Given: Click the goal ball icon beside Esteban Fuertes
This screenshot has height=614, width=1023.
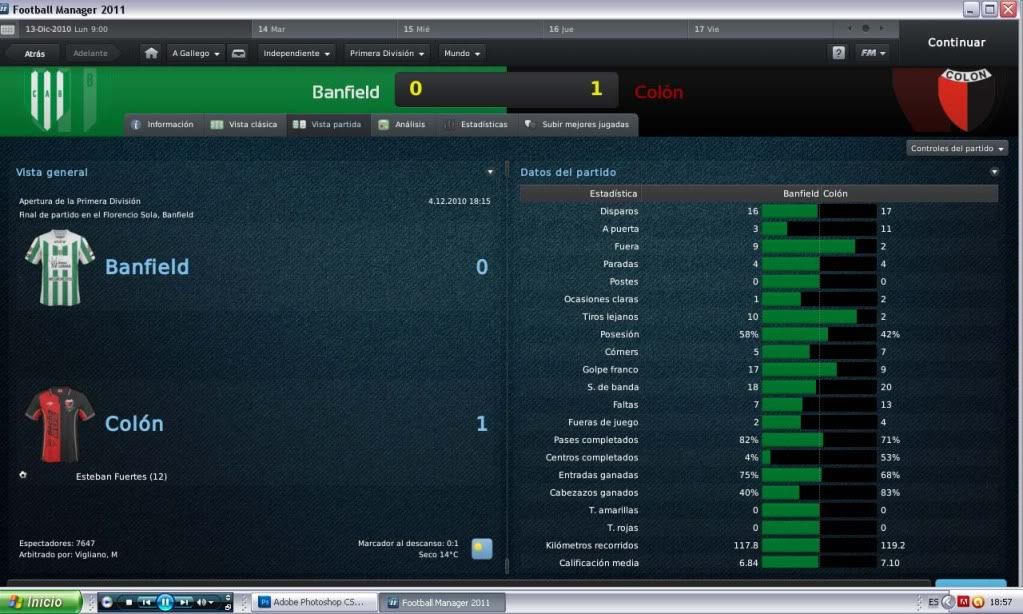Looking at the screenshot, I should coord(23,475).
